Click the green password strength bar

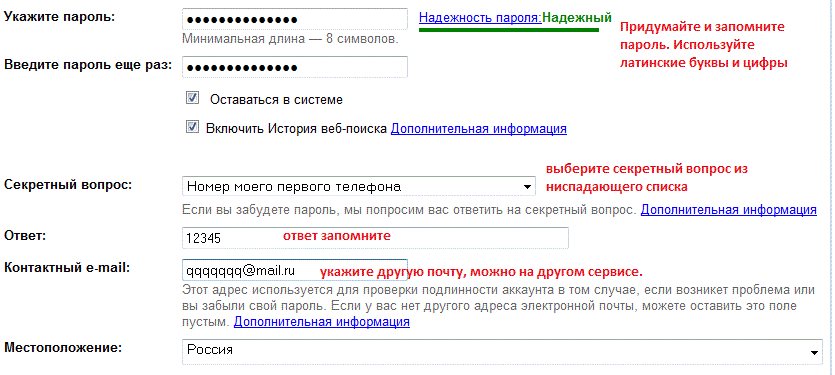pyautogui.click(x=509, y=30)
